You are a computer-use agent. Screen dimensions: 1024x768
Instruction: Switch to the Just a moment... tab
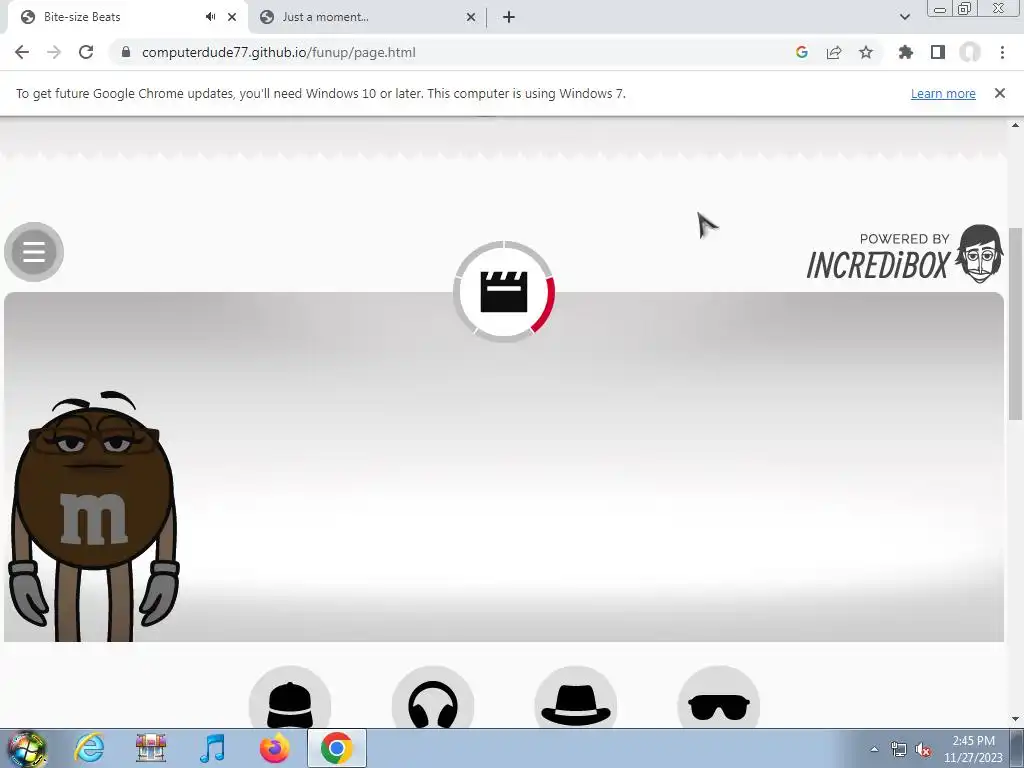tap(369, 17)
